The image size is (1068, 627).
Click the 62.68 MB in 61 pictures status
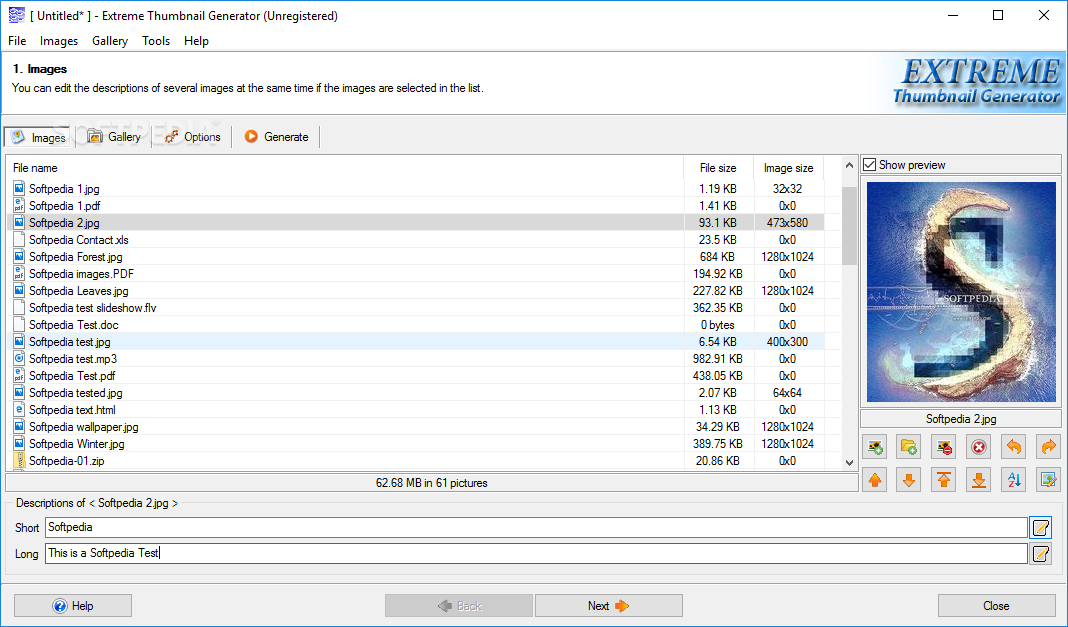tap(432, 483)
